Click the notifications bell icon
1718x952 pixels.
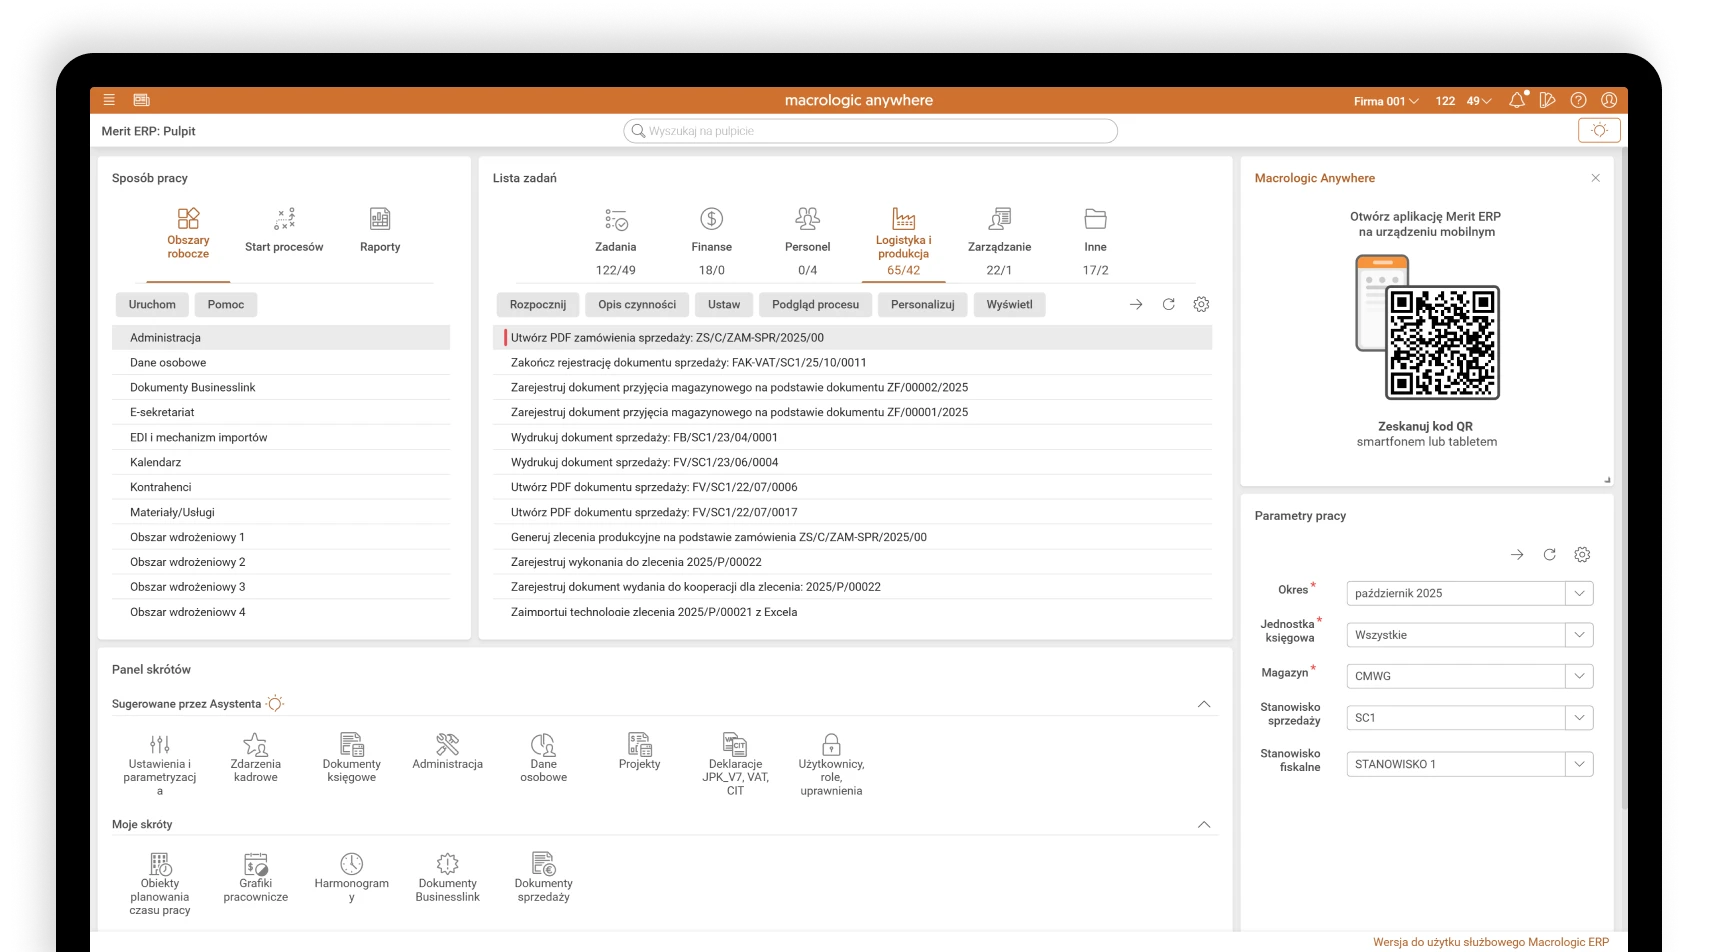pyautogui.click(x=1517, y=100)
